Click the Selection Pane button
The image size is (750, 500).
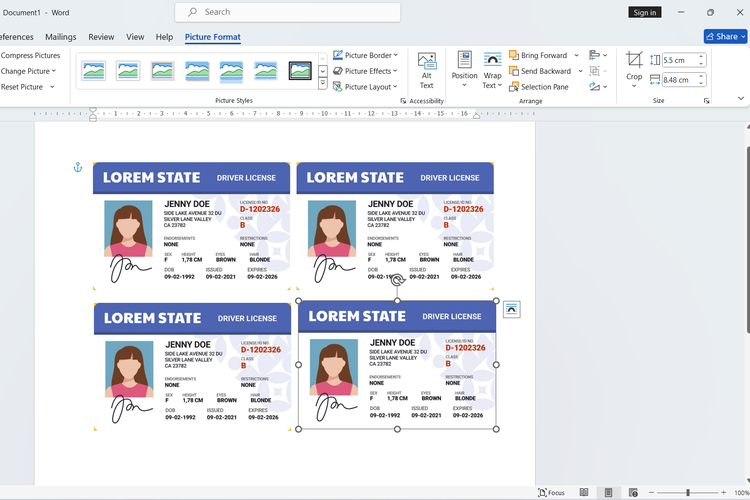tap(538, 87)
